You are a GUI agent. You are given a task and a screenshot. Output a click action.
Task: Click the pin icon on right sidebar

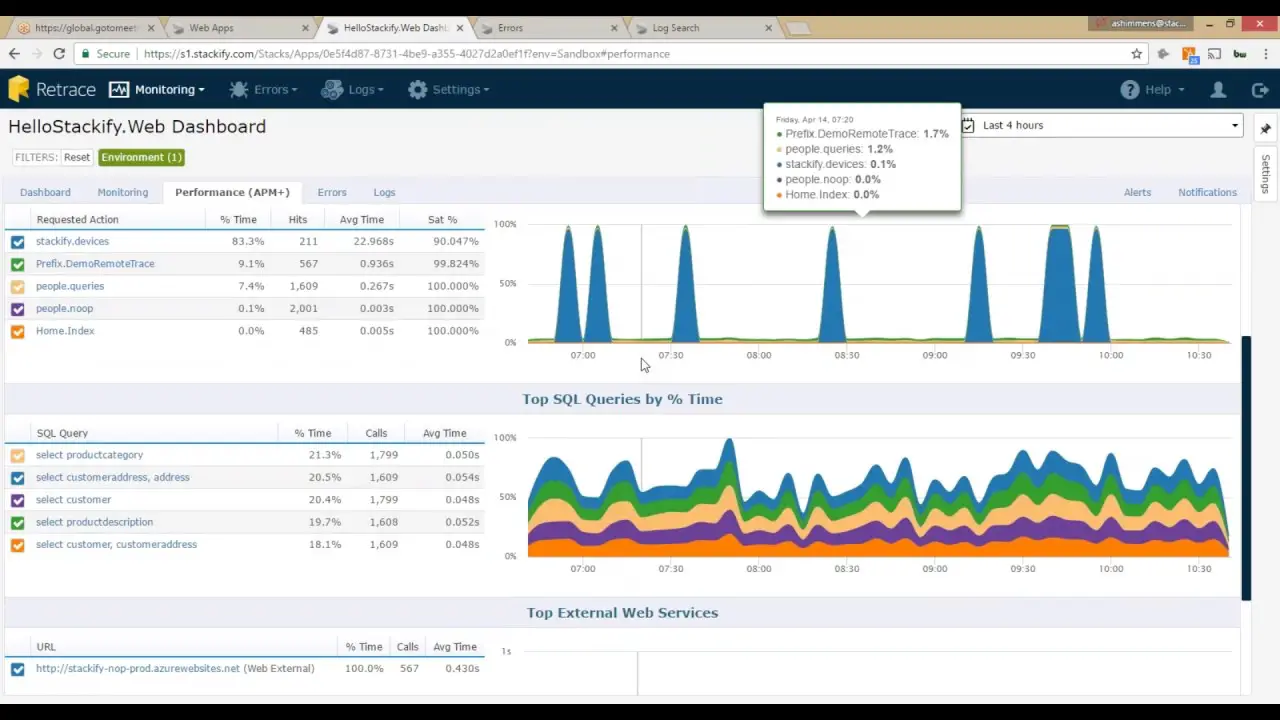click(x=1265, y=129)
